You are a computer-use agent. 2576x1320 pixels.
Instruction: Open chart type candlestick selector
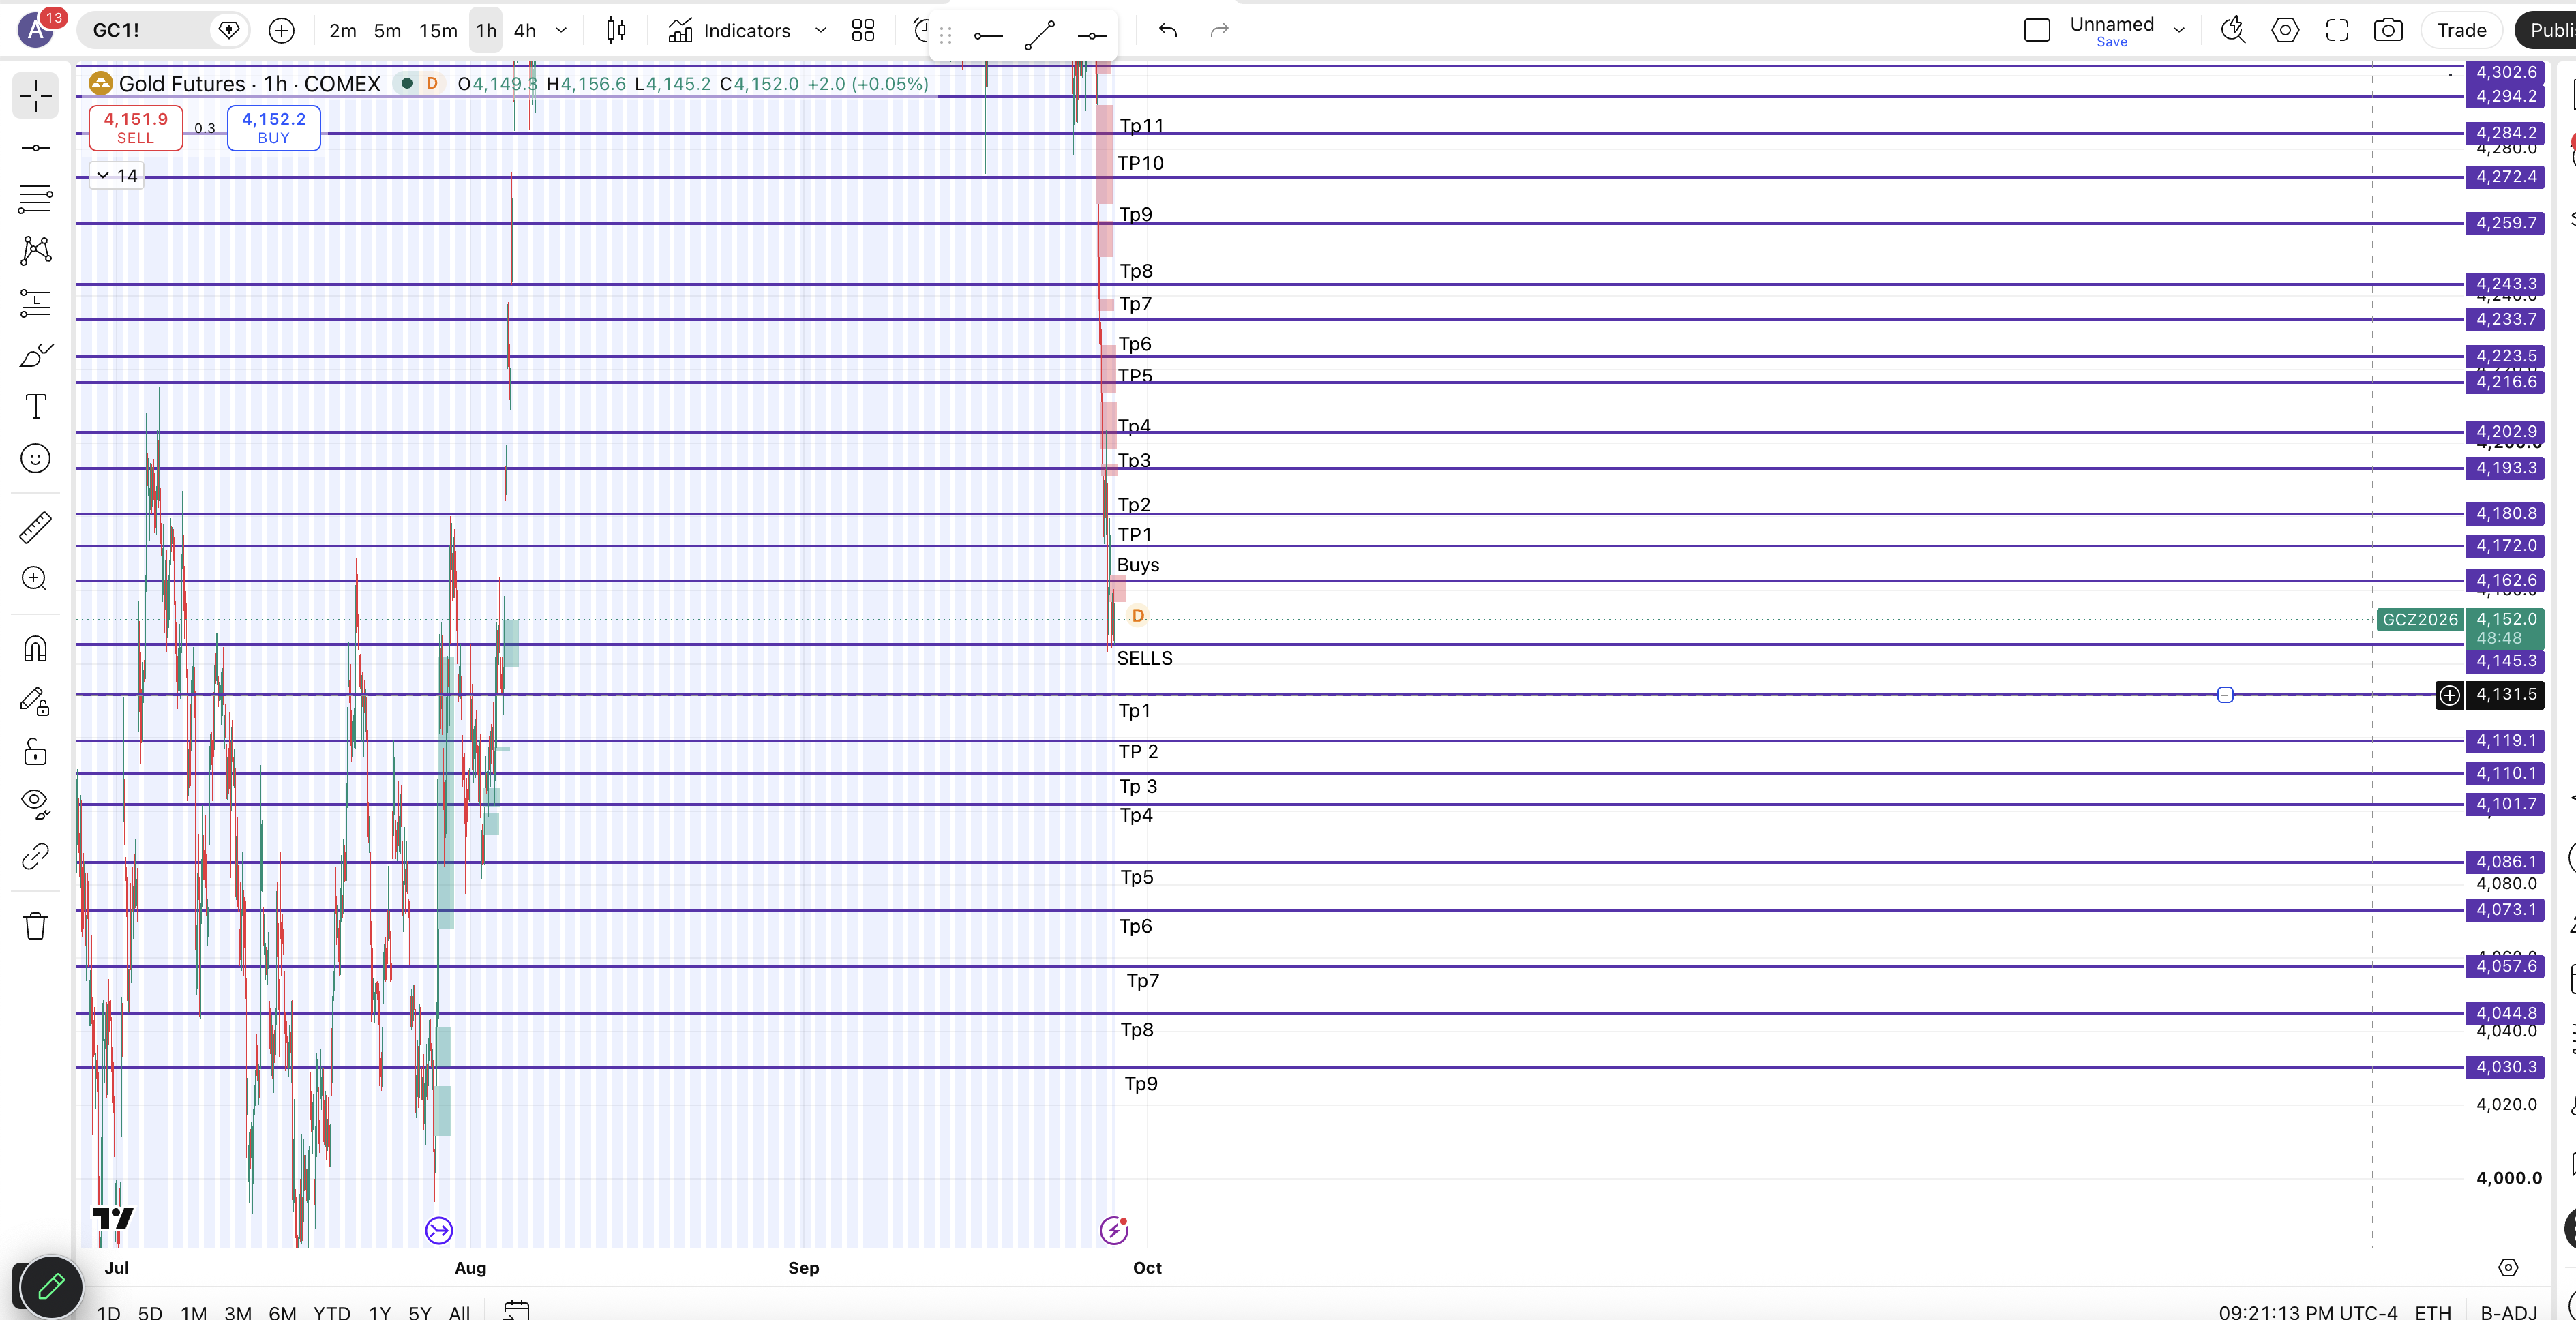tap(616, 30)
